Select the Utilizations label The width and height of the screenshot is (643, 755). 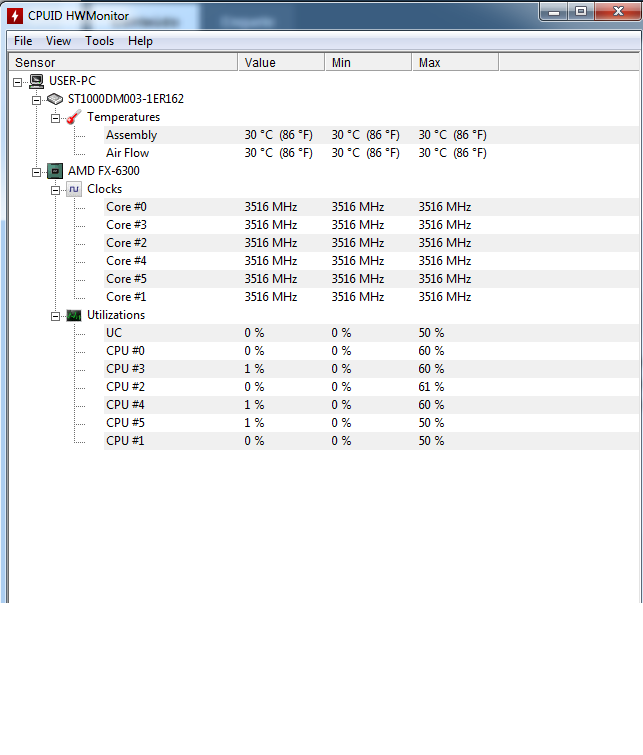[x=116, y=315]
